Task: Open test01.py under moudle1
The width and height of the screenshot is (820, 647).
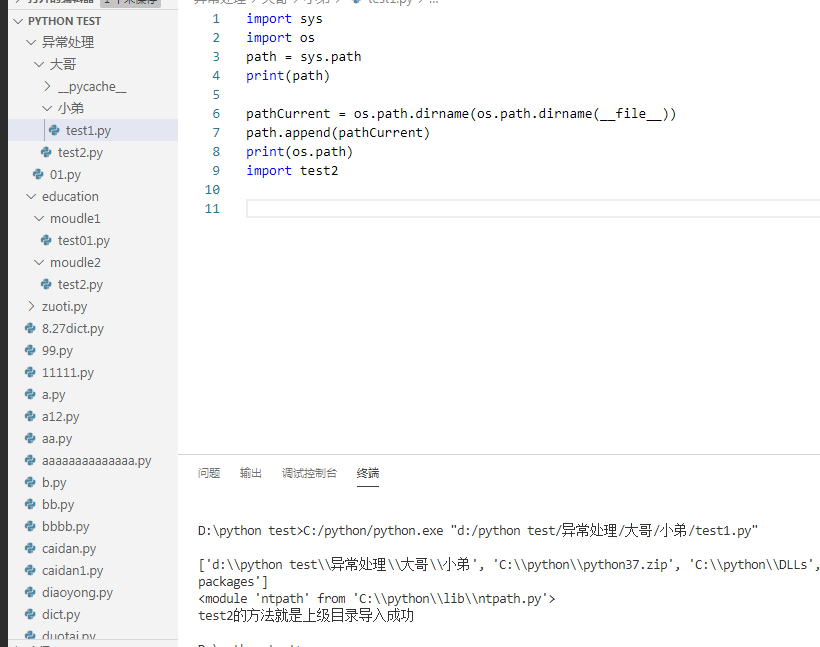Action: point(84,241)
